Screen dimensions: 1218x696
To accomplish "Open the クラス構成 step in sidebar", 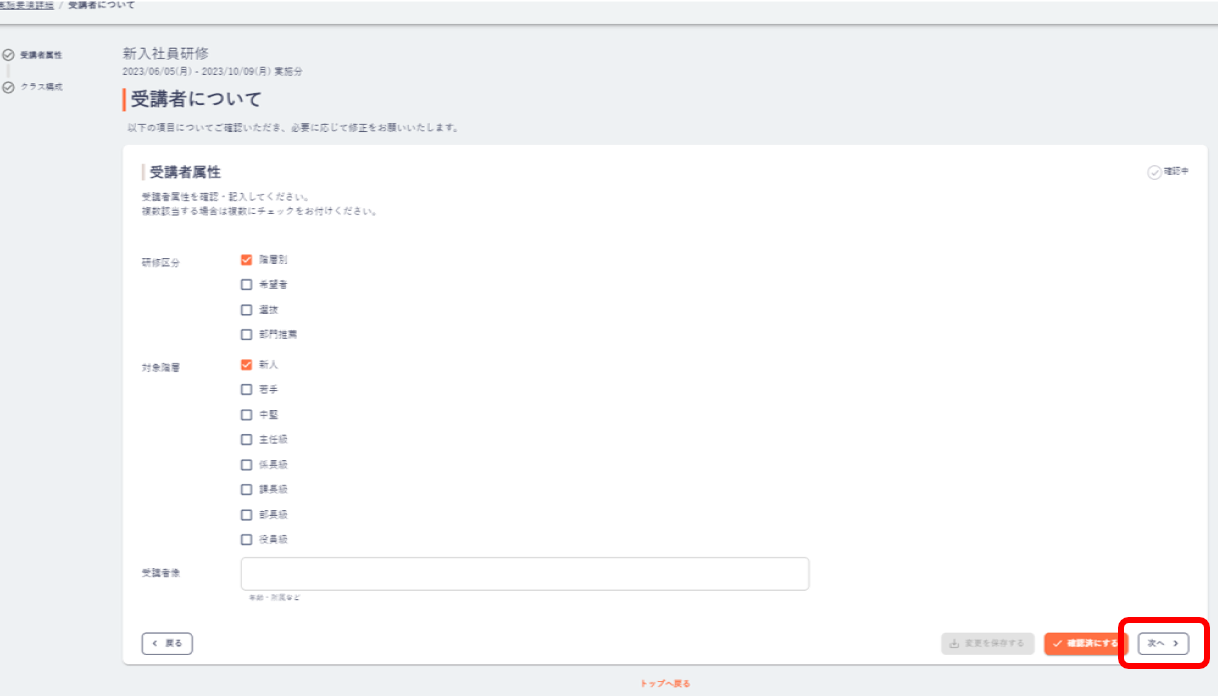I will (x=41, y=88).
